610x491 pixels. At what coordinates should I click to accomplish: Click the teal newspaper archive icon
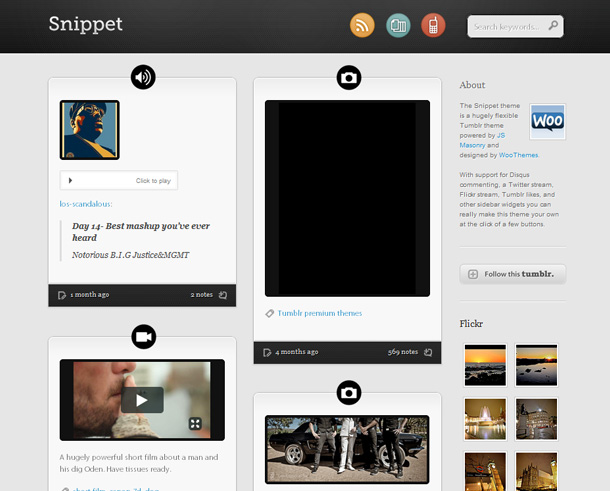[x=398, y=25]
